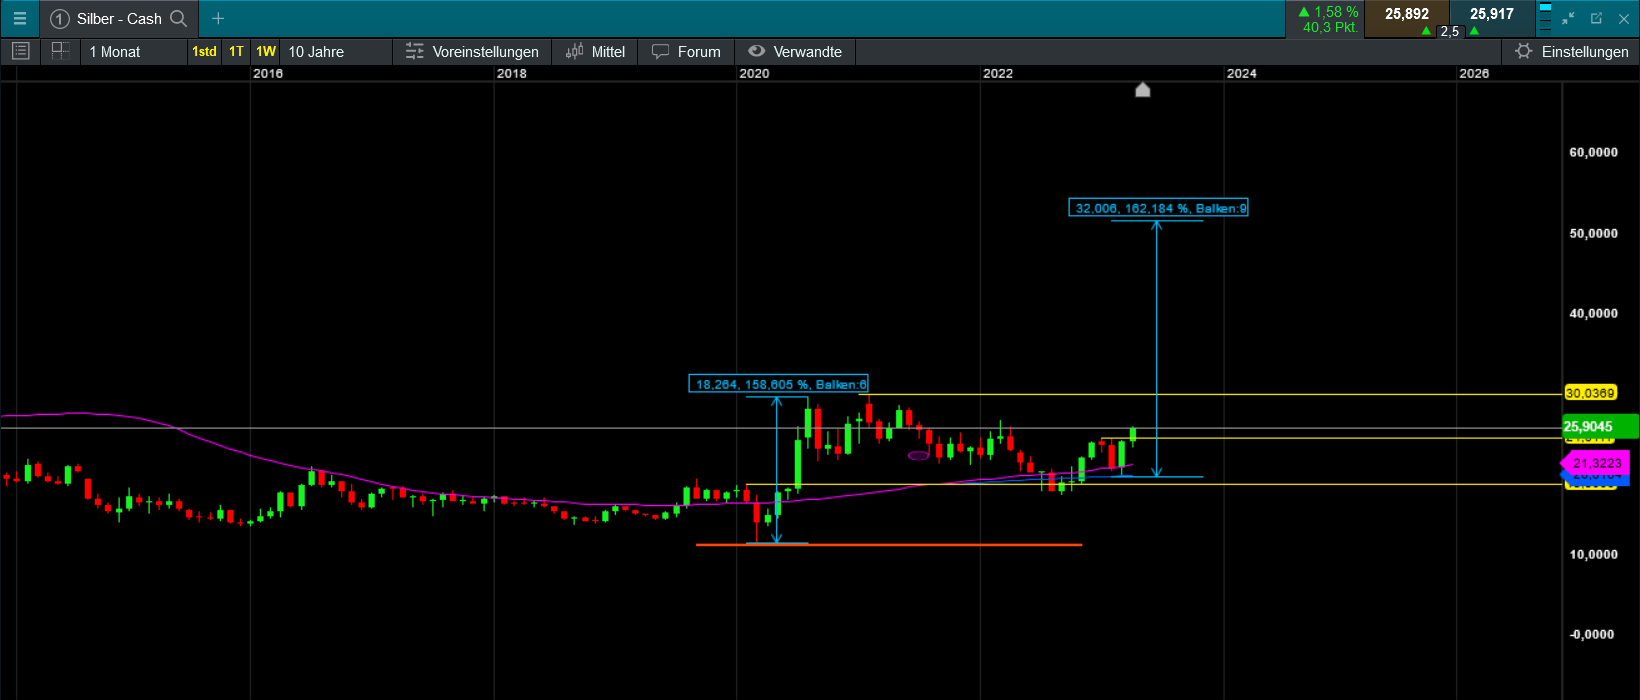Open Mittel price type menu
Viewport: 1640px width, 700px height.
[x=596, y=52]
